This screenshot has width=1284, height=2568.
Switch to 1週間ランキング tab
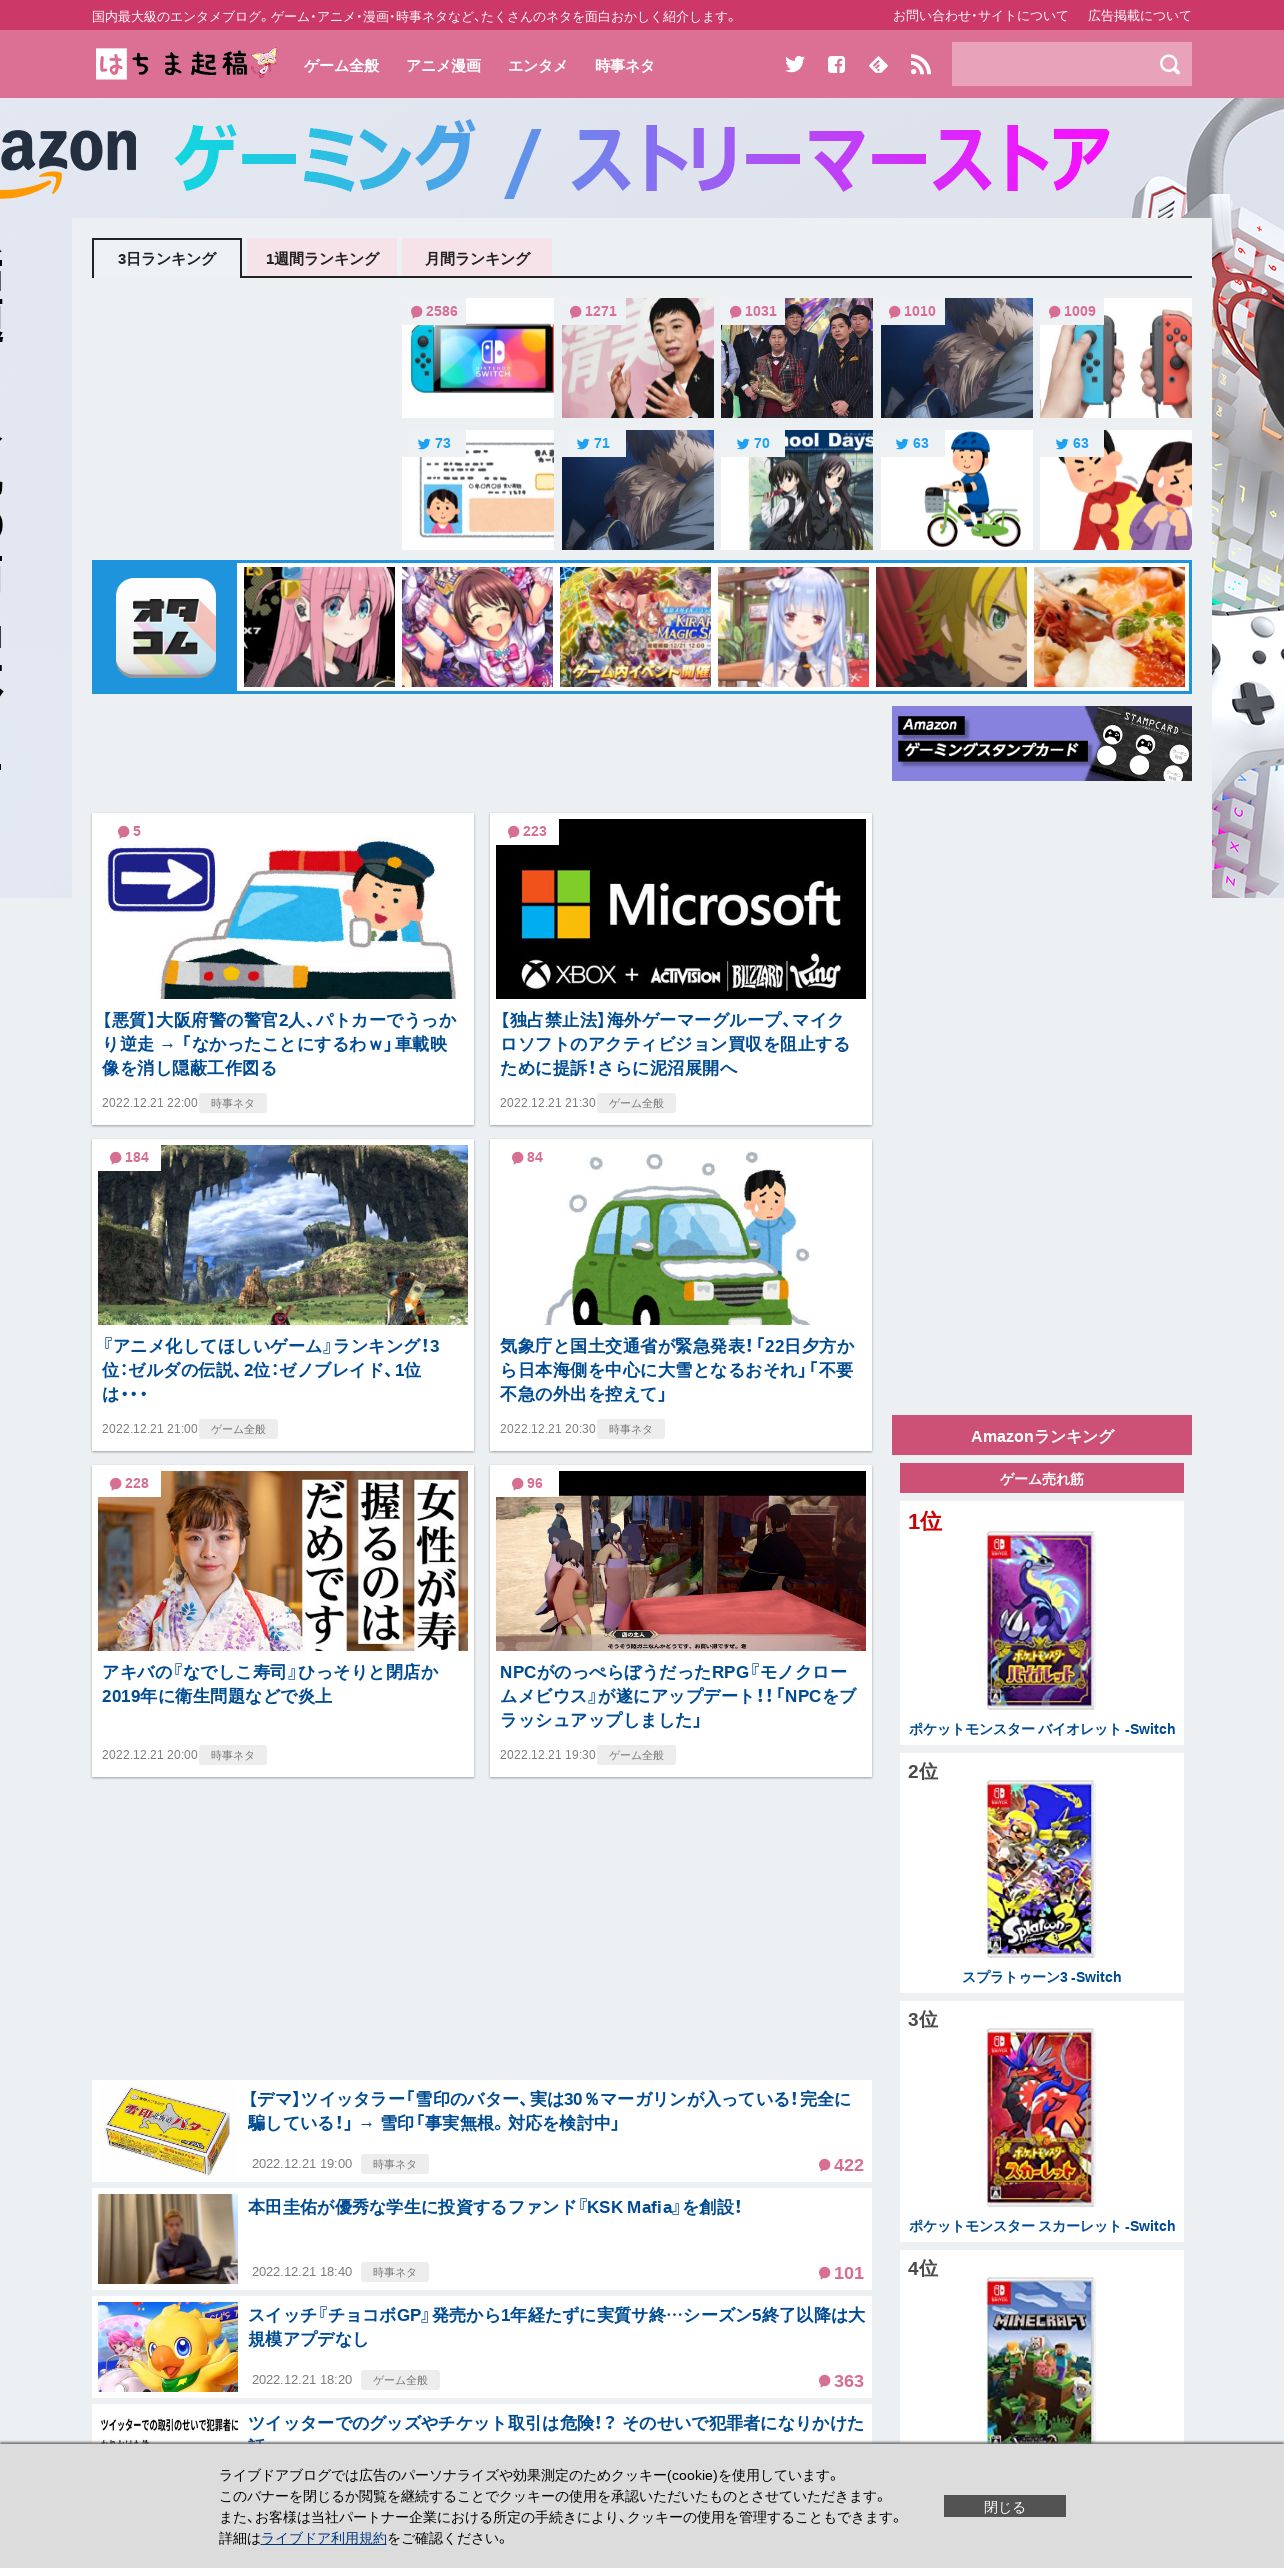point(322,258)
